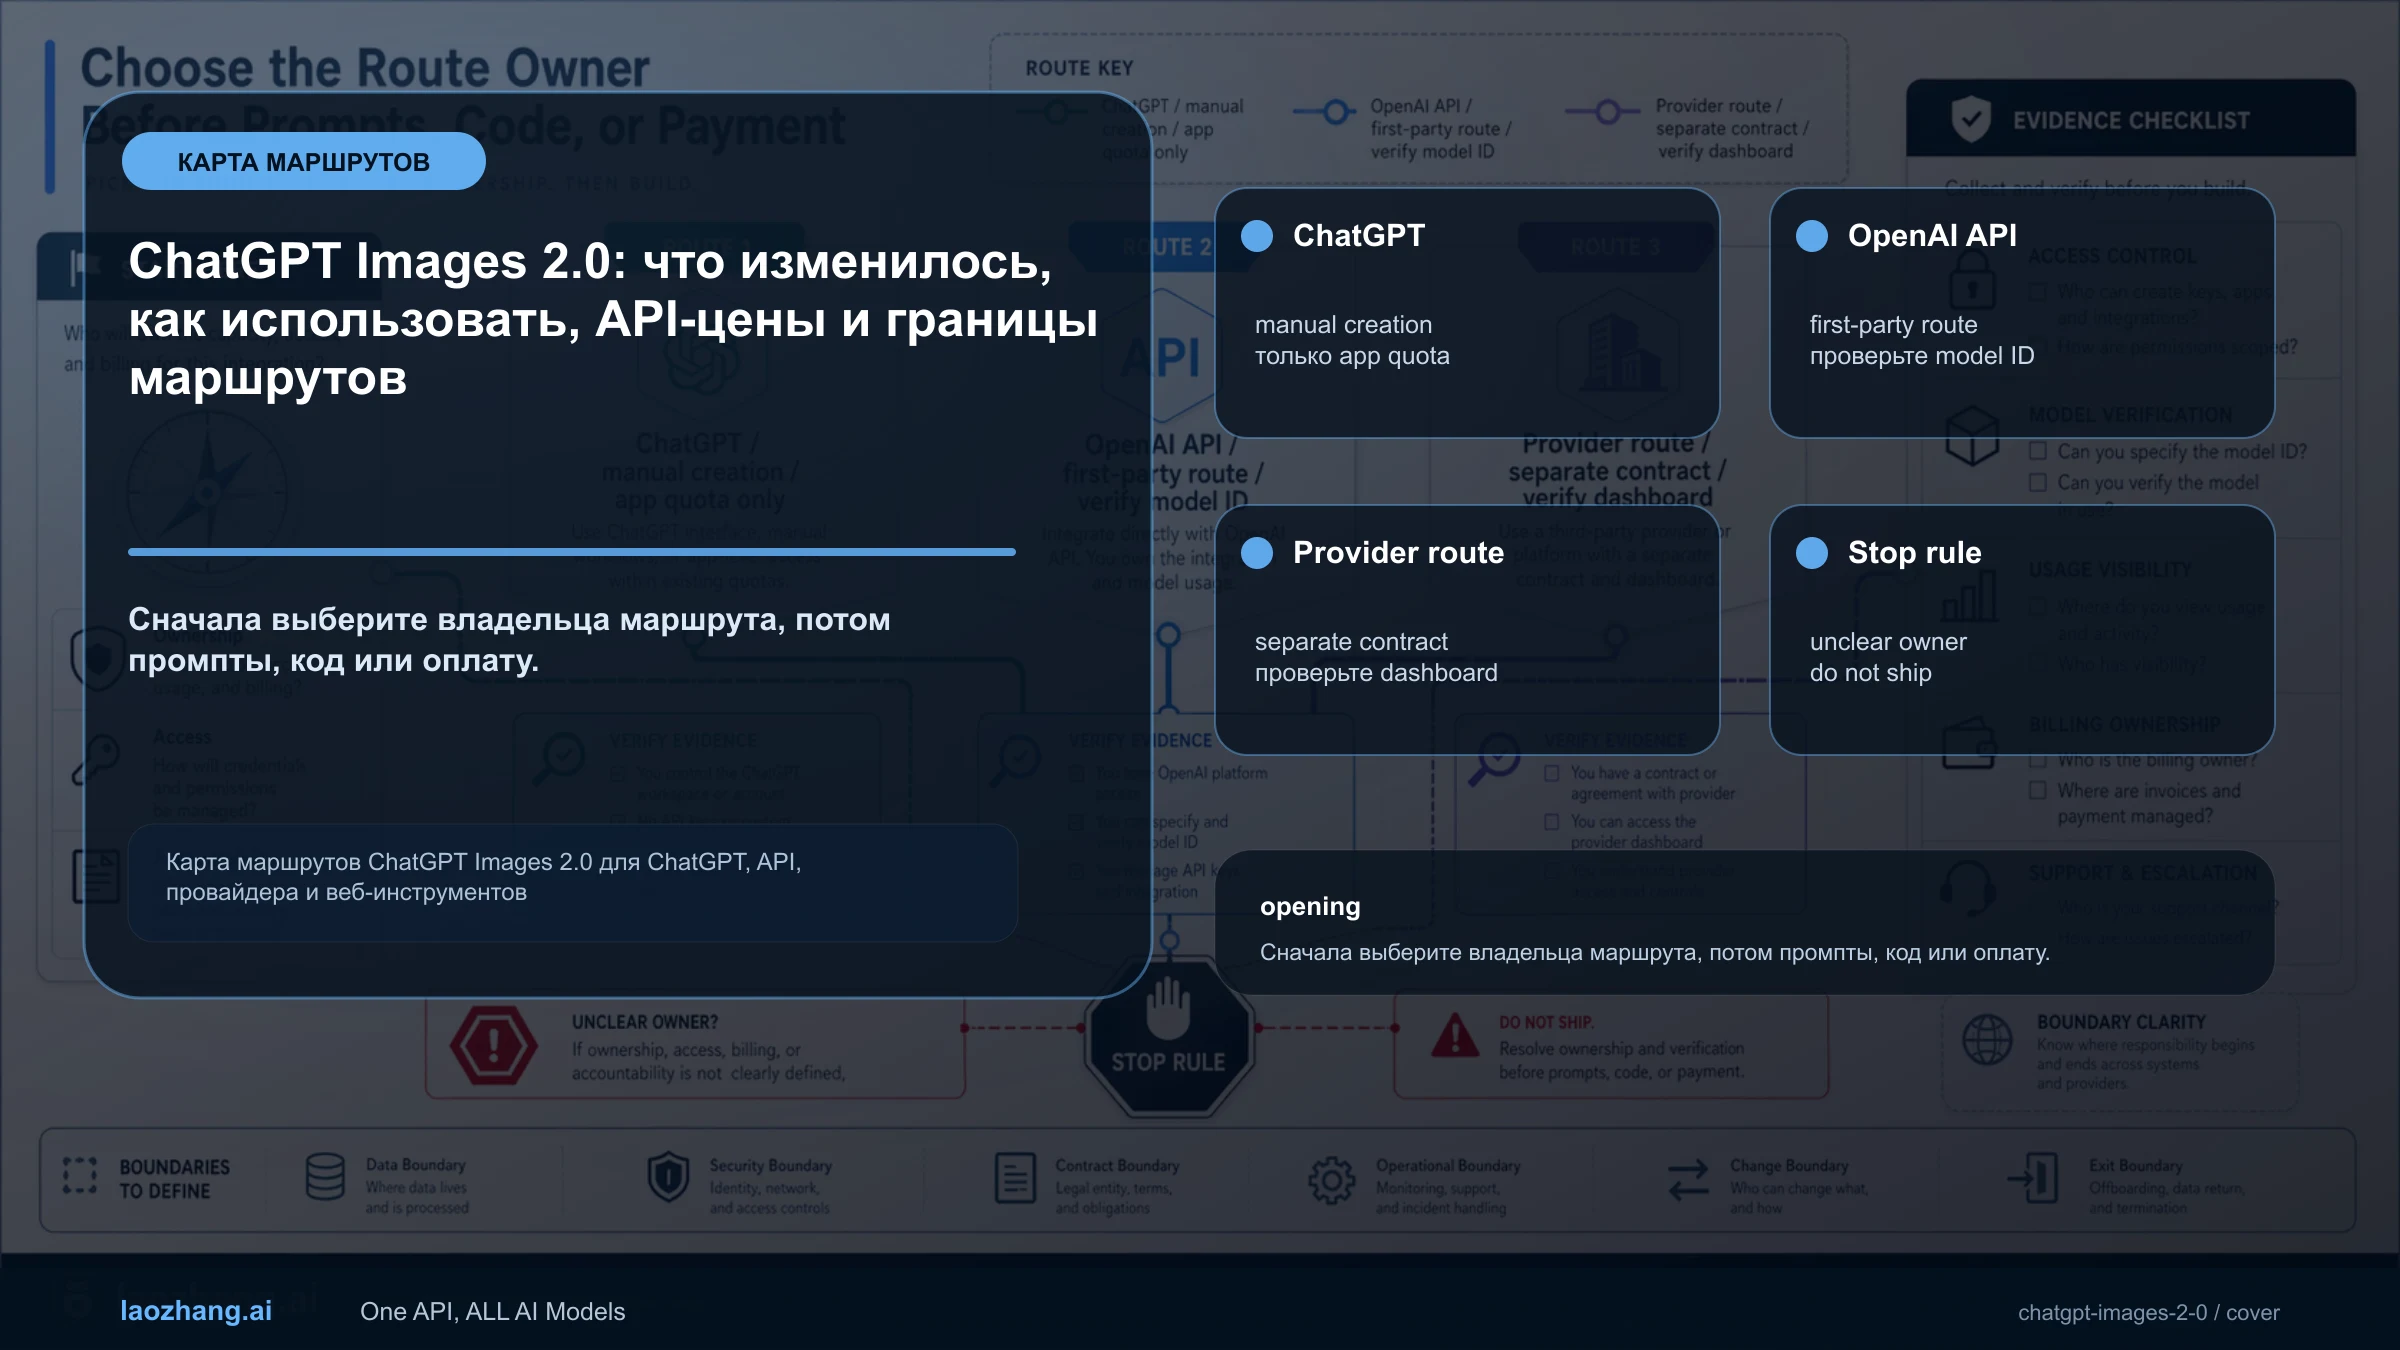This screenshot has width=2400, height=1350.
Task: Select the Provider route separate contract card
Action: 1467,630
